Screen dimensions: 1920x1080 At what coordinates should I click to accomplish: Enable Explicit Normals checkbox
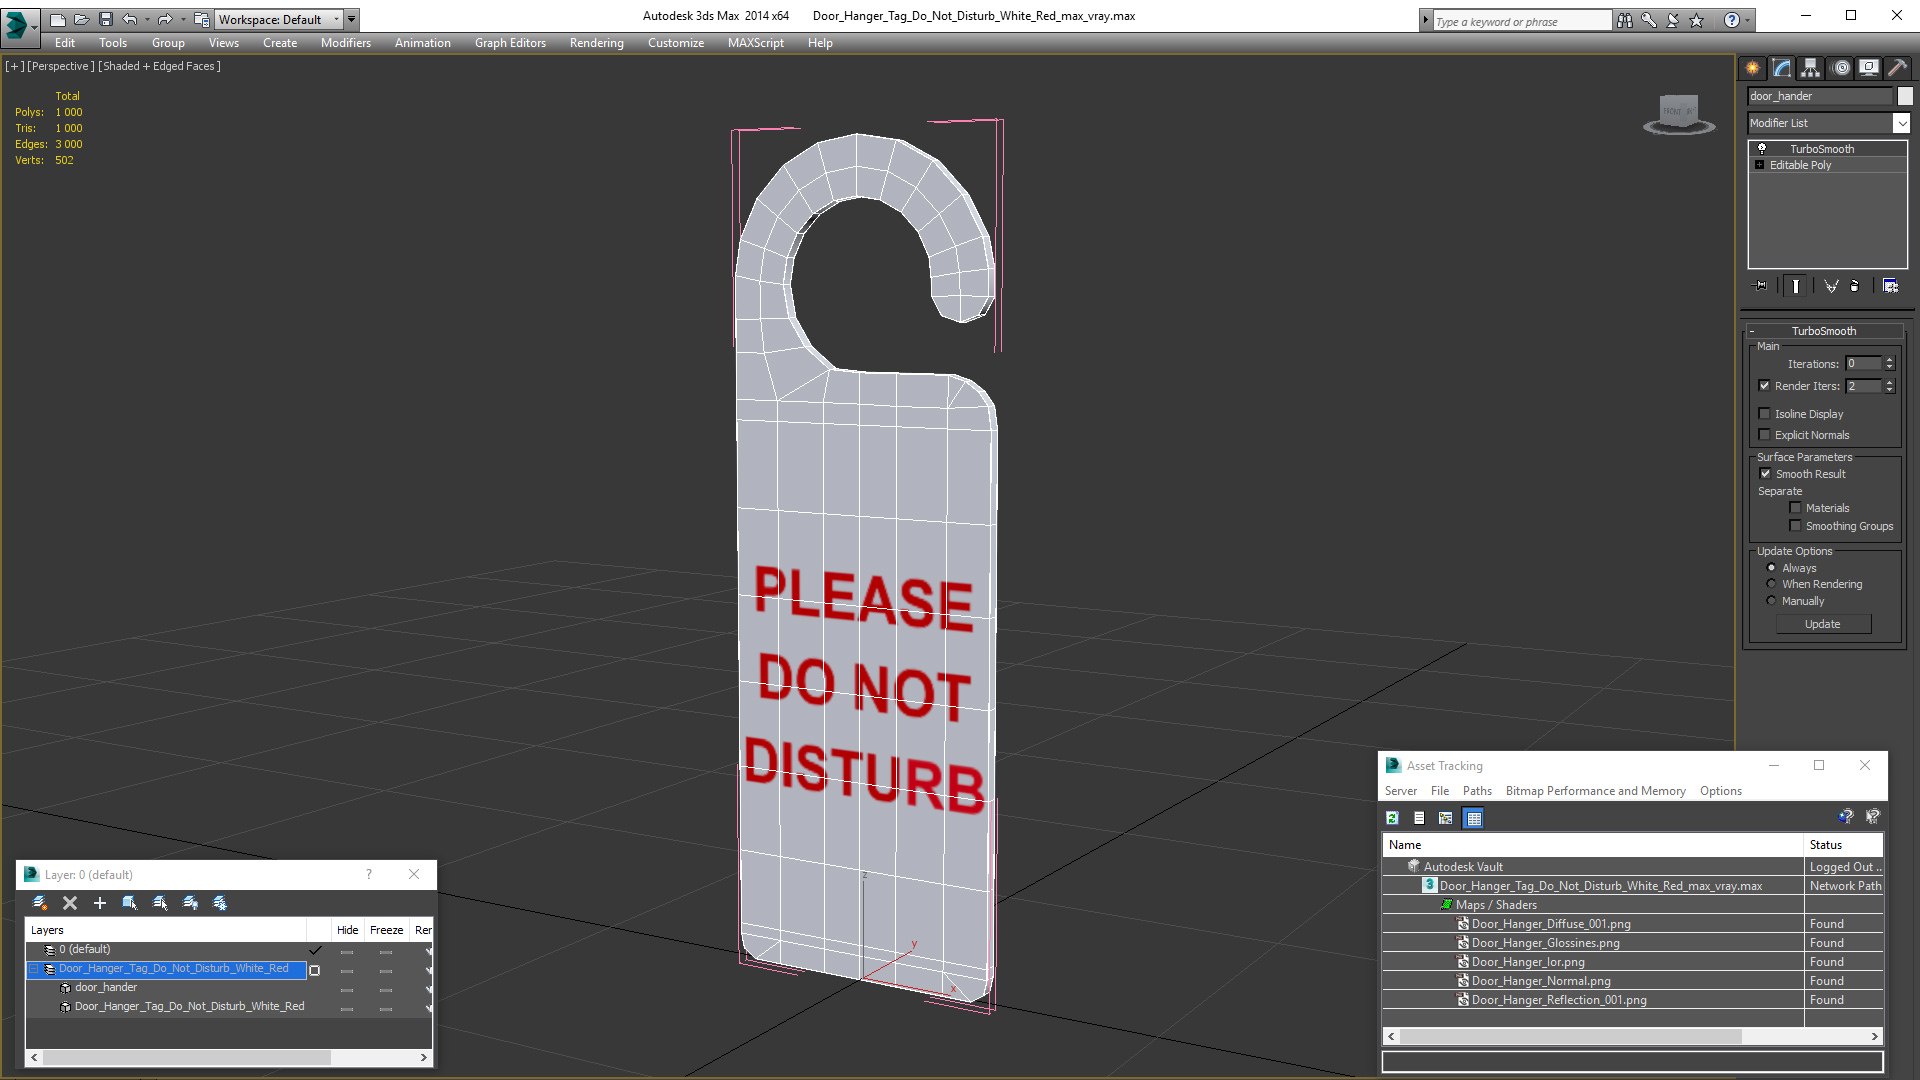coord(1764,434)
